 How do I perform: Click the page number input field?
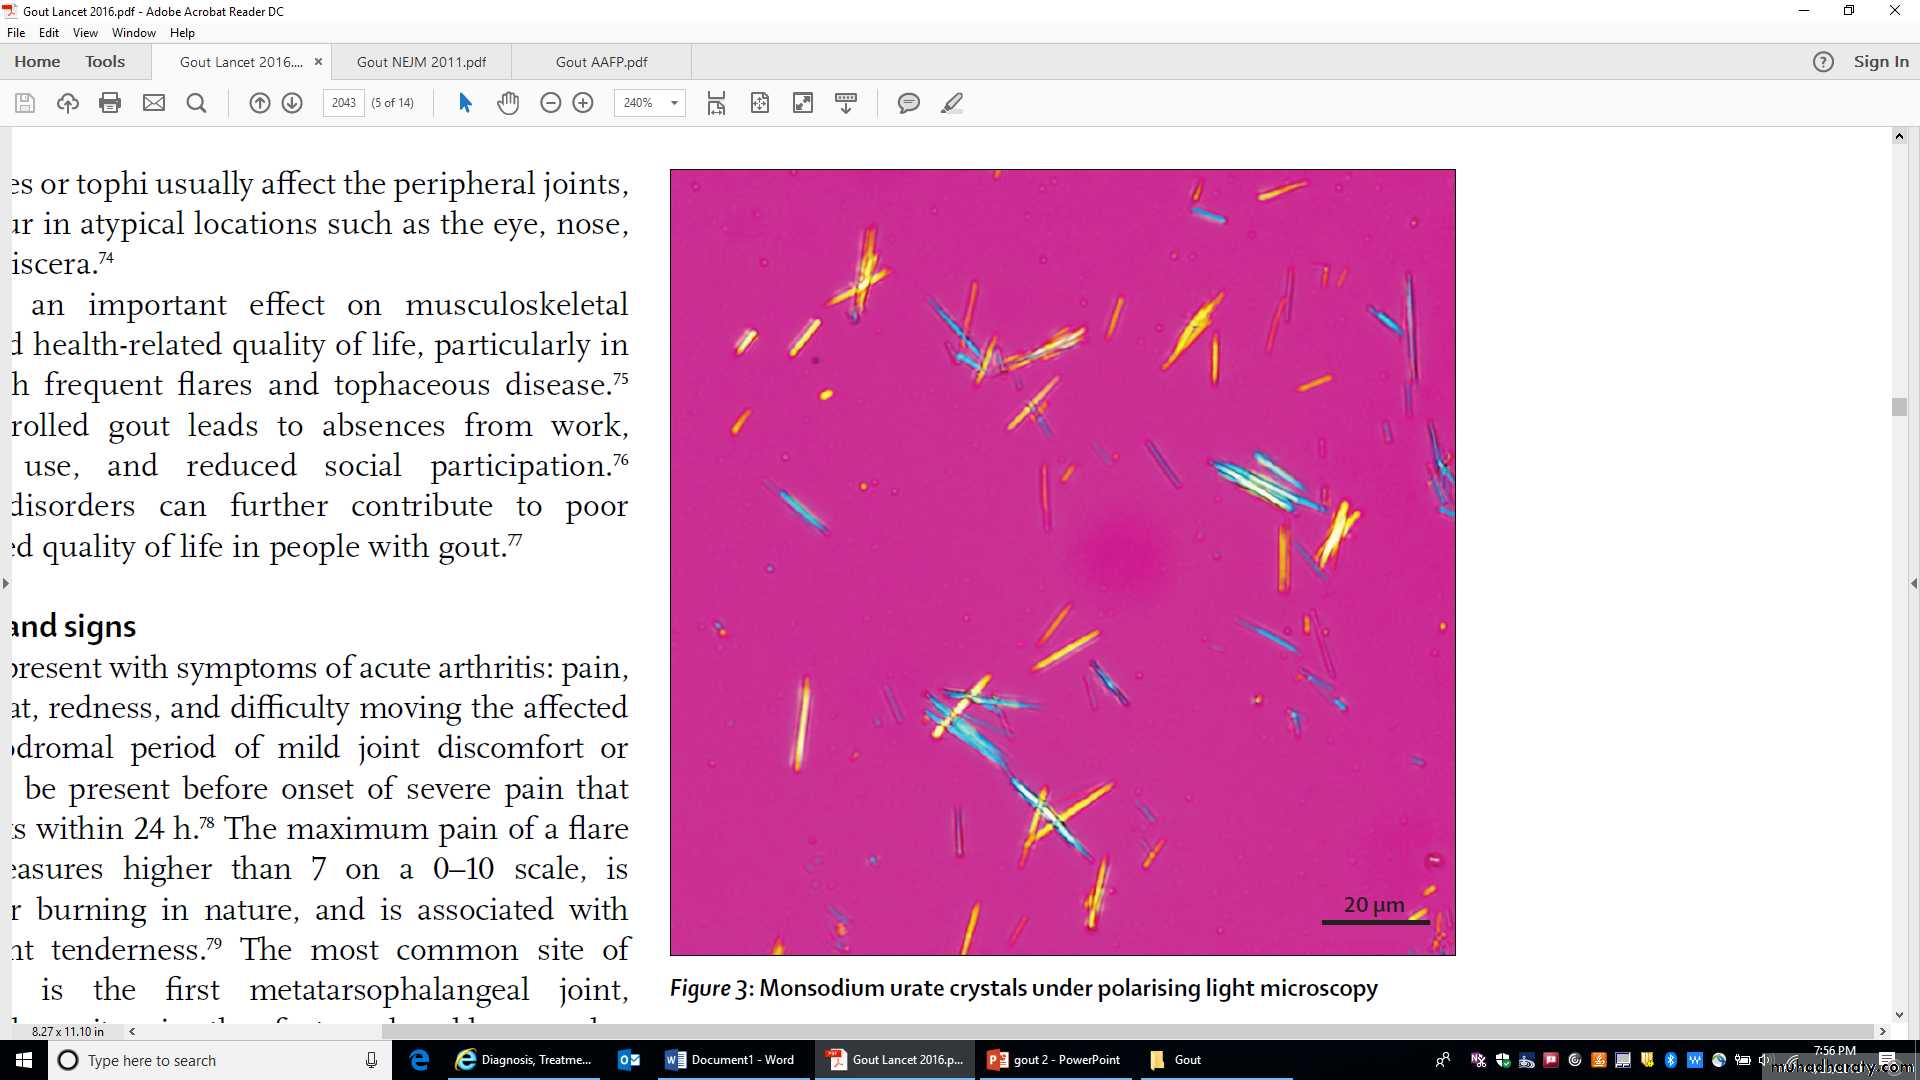344,103
